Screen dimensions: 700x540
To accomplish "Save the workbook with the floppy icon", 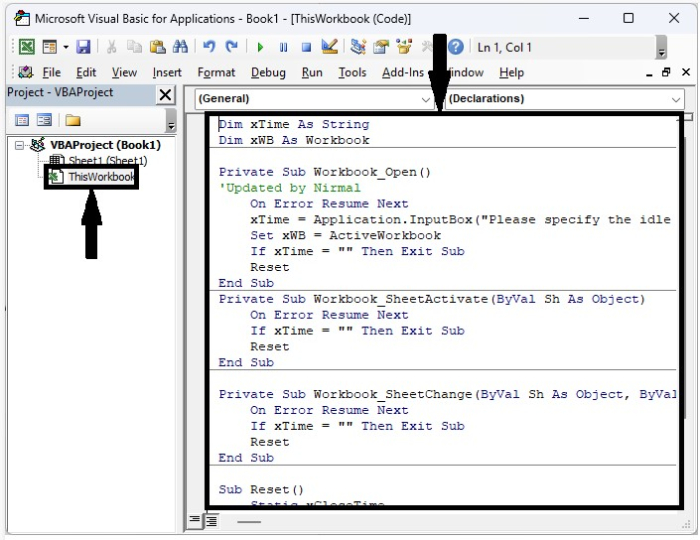I will [x=83, y=47].
